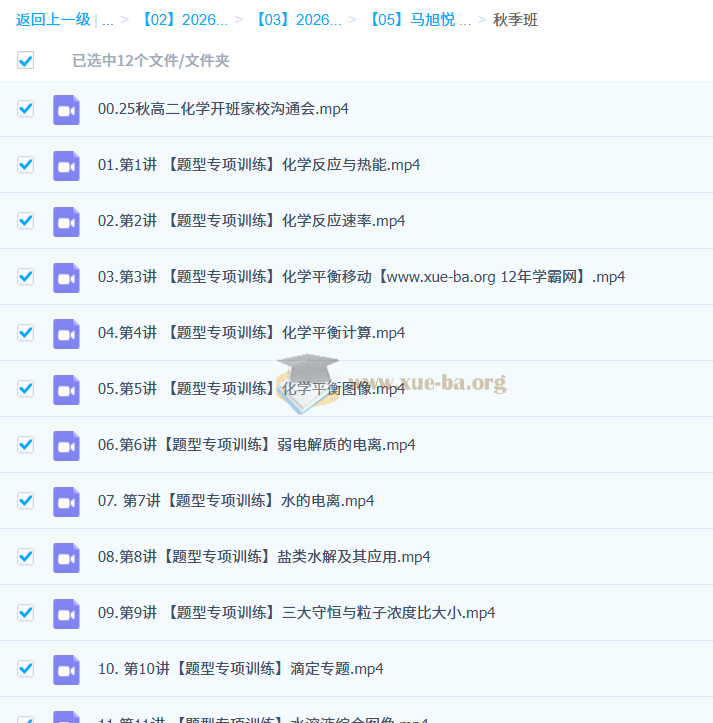The width and height of the screenshot is (713, 723).
Task: Click video icon beside 01.第1讲 化学反应与热能
Action: coord(66,165)
